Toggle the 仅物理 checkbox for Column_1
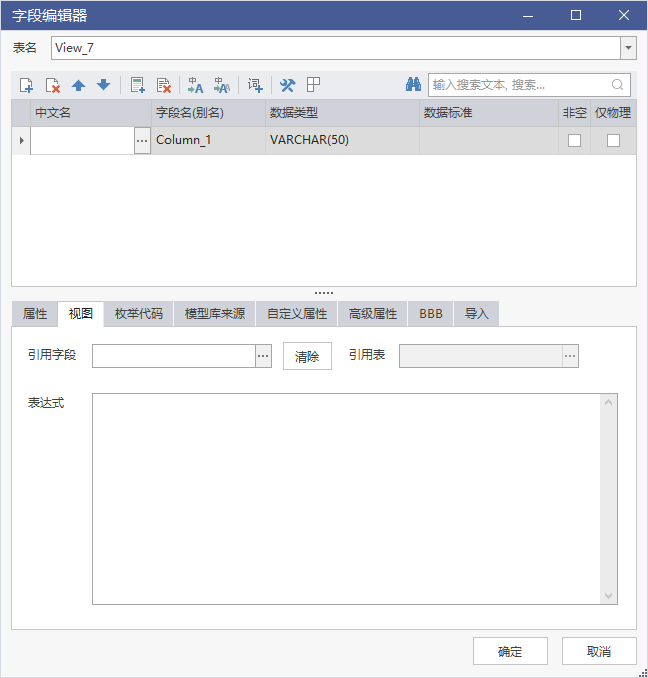 pyautogui.click(x=613, y=141)
